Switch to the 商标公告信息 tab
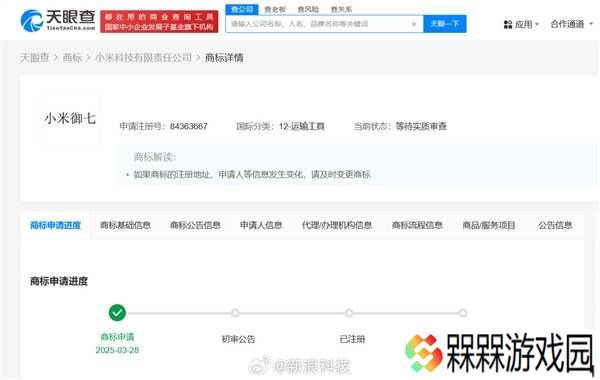The width and height of the screenshot is (600, 380). pos(195,225)
